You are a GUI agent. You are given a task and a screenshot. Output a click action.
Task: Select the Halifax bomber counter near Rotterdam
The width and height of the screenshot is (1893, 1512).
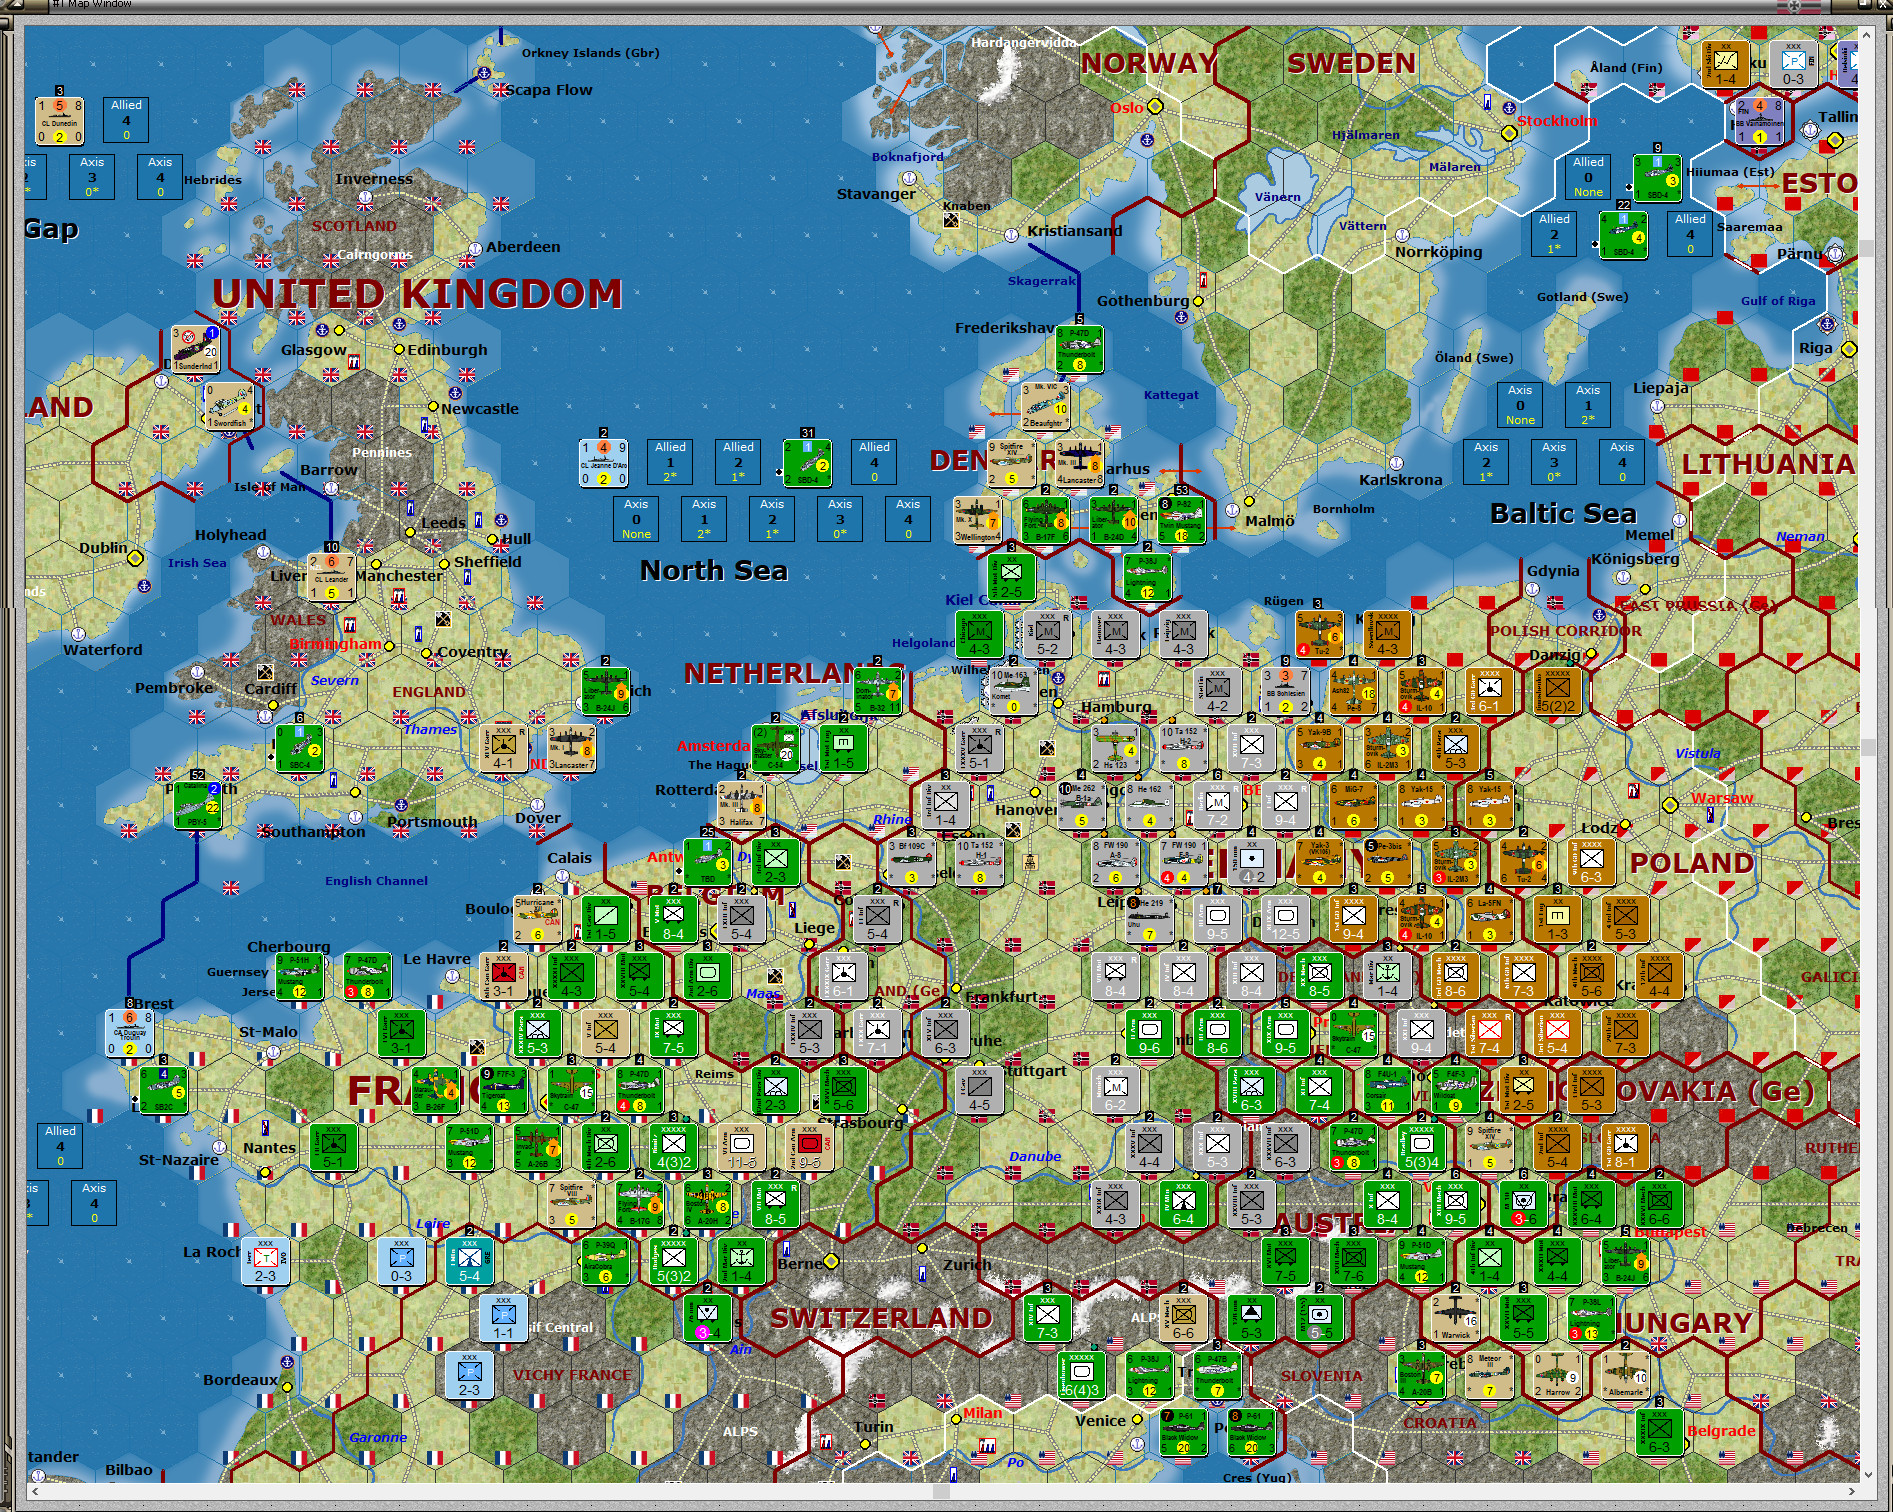(741, 805)
